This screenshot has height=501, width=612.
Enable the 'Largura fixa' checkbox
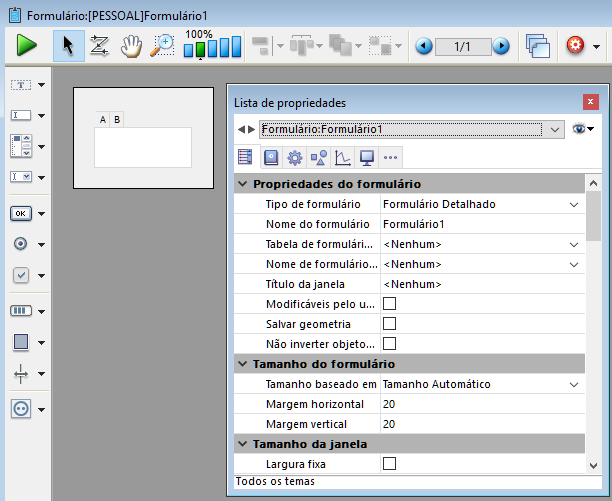390,464
